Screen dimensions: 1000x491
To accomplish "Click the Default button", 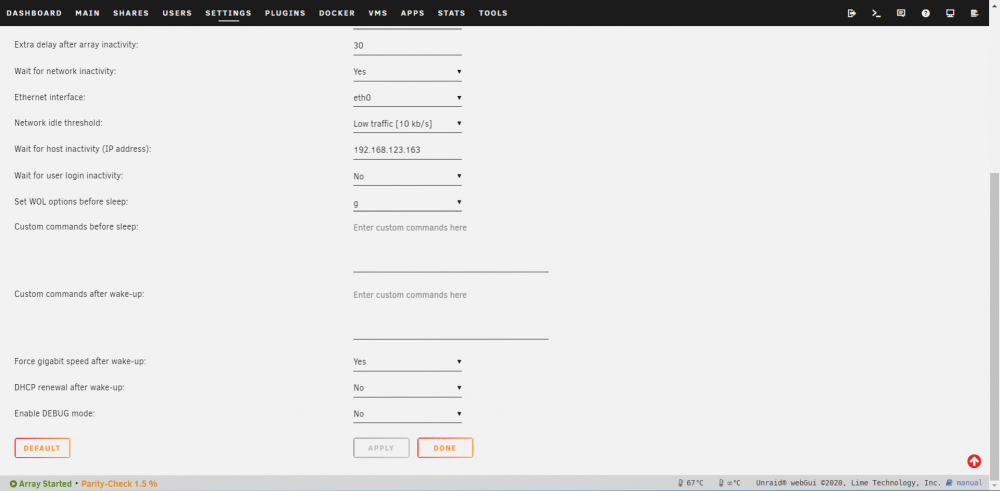I will [x=42, y=448].
